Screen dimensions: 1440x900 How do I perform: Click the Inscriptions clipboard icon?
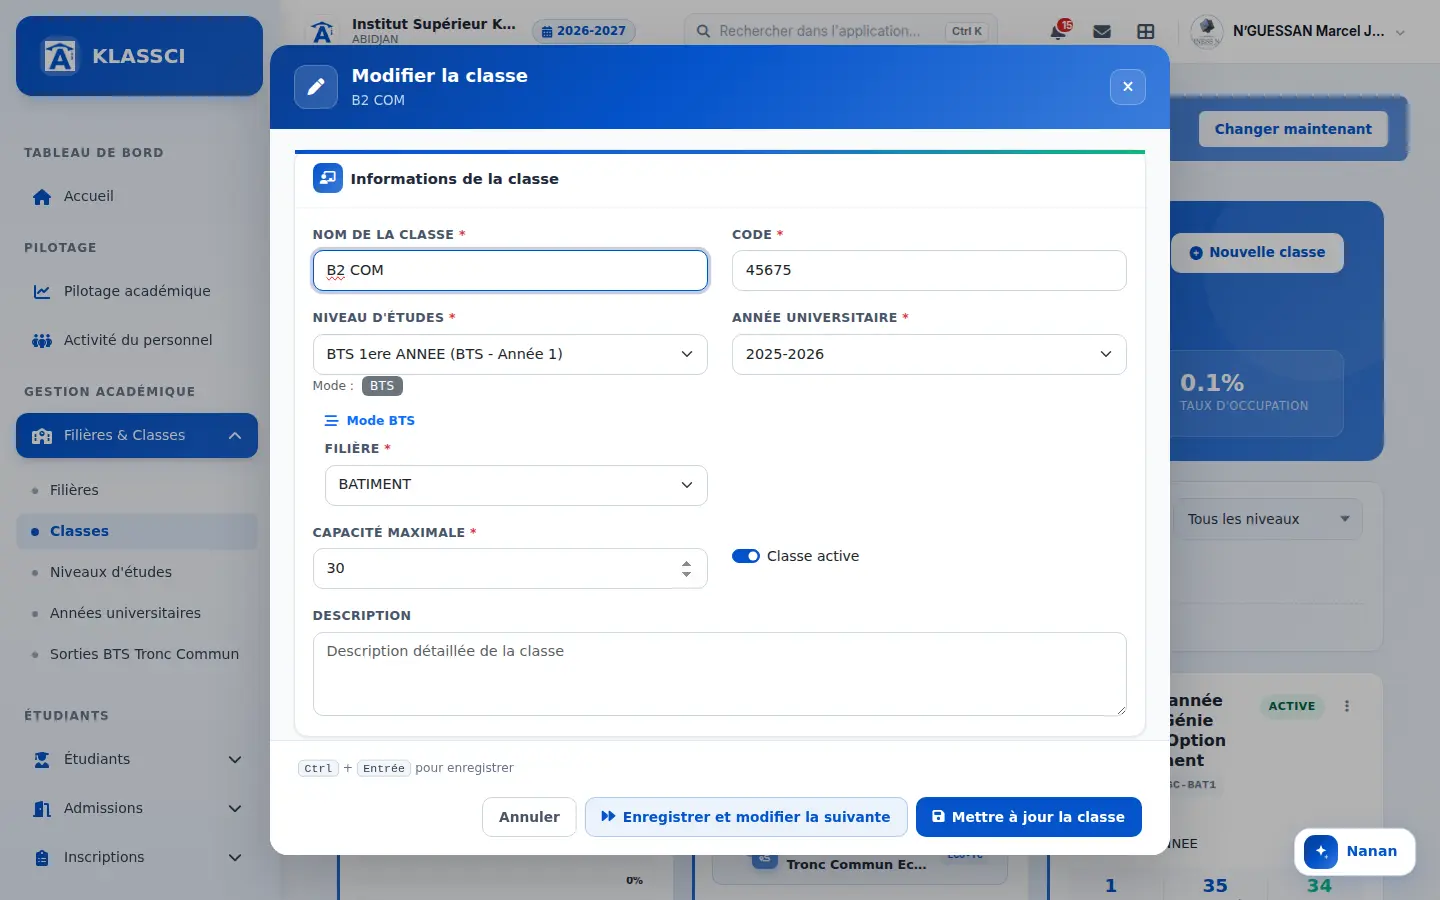pyautogui.click(x=42, y=858)
